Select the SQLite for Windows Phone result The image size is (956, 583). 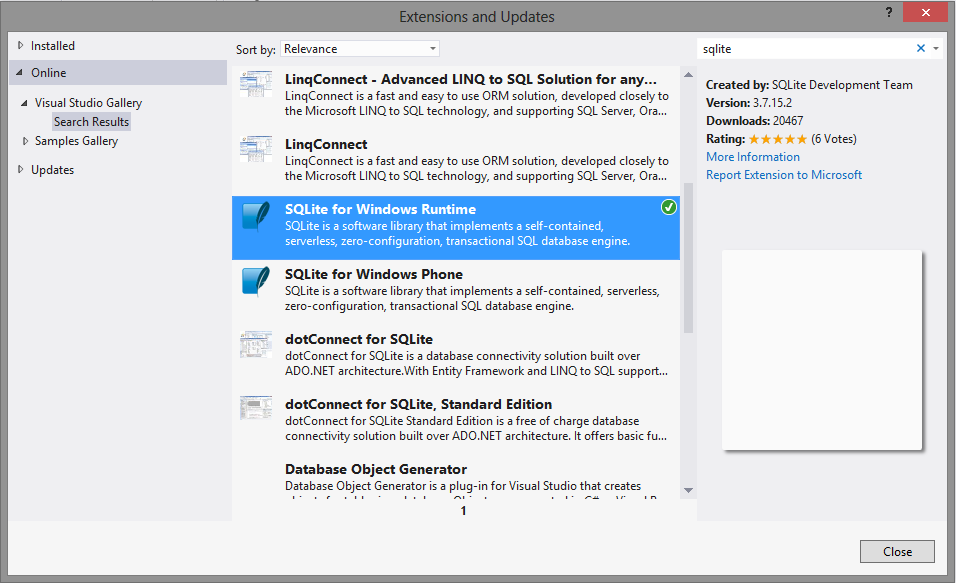click(x=455, y=290)
